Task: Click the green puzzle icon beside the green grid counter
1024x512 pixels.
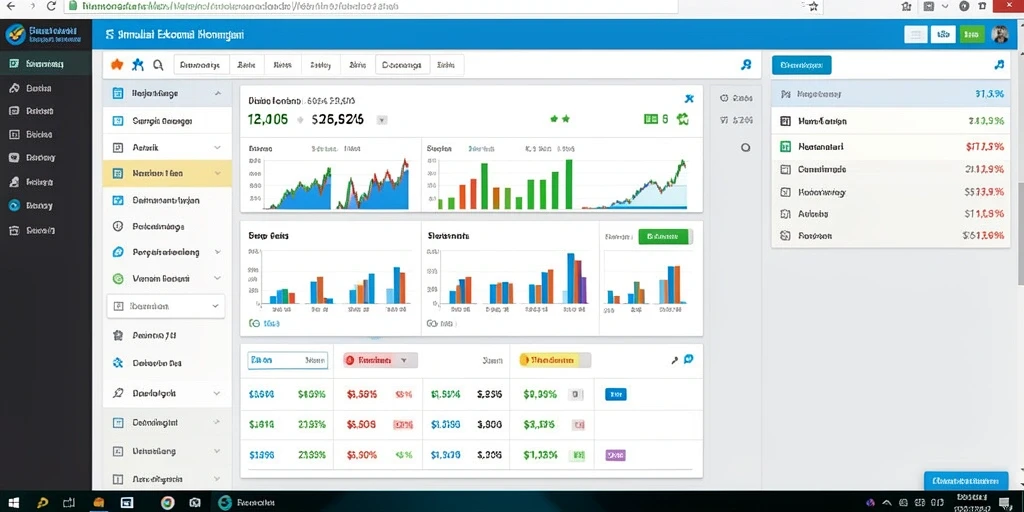Action: point(682,119)
